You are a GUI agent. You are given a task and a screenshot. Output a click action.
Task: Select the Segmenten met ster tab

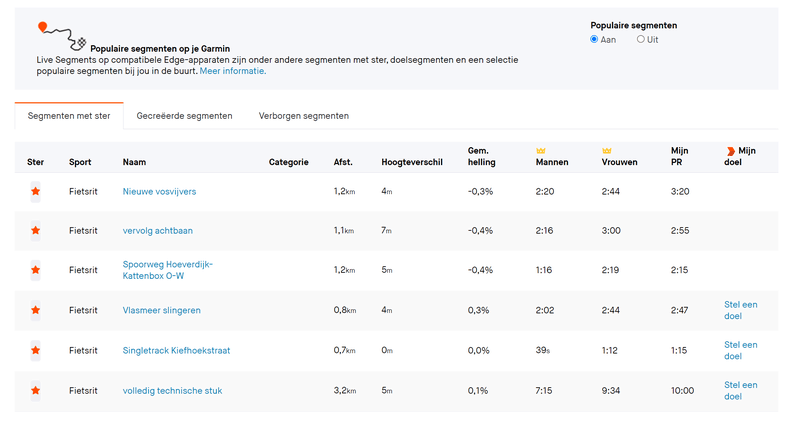(x=69, y=116)
